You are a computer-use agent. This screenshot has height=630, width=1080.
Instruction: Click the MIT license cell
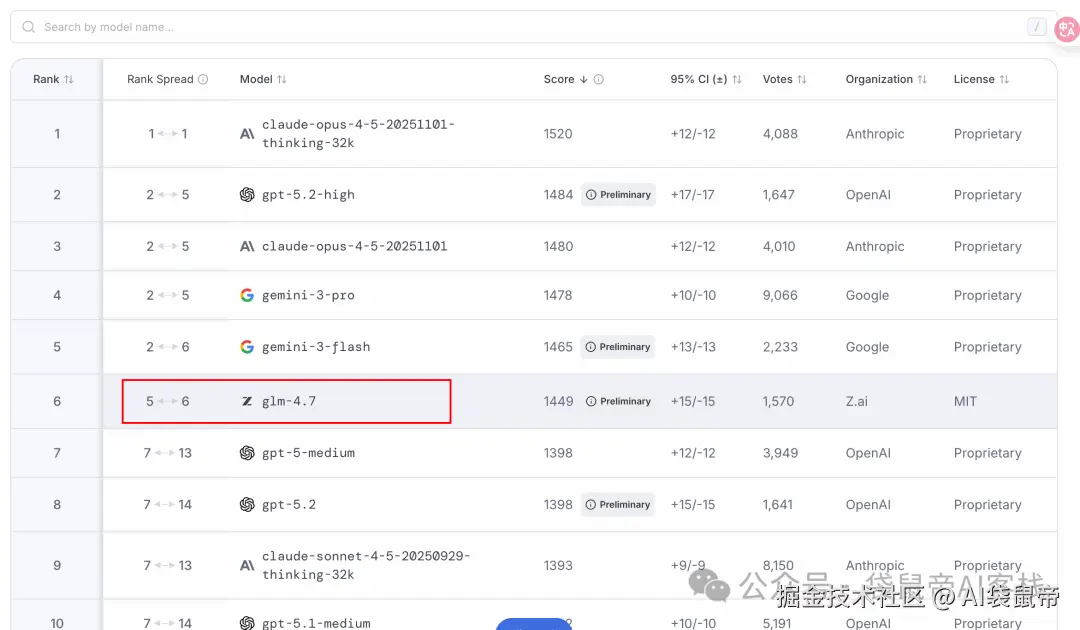(965, 401)
